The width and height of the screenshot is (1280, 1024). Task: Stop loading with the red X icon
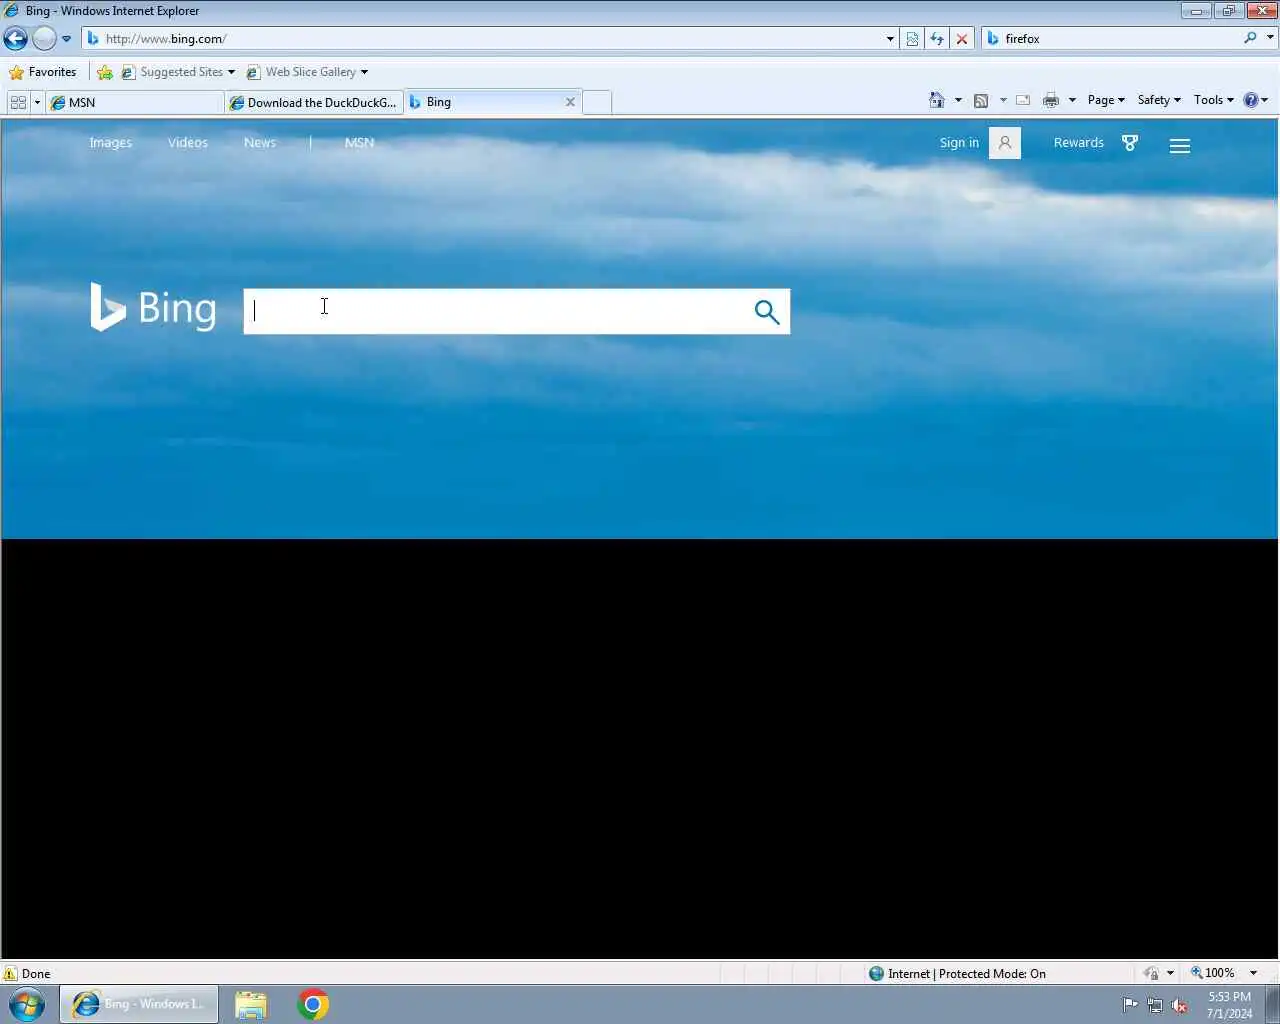962,39
